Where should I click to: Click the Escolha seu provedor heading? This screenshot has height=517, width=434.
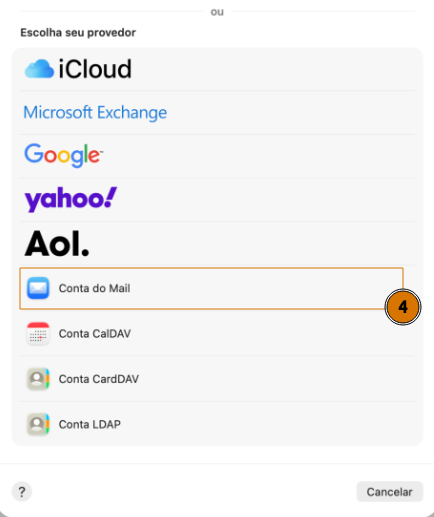tap(78, 33)
